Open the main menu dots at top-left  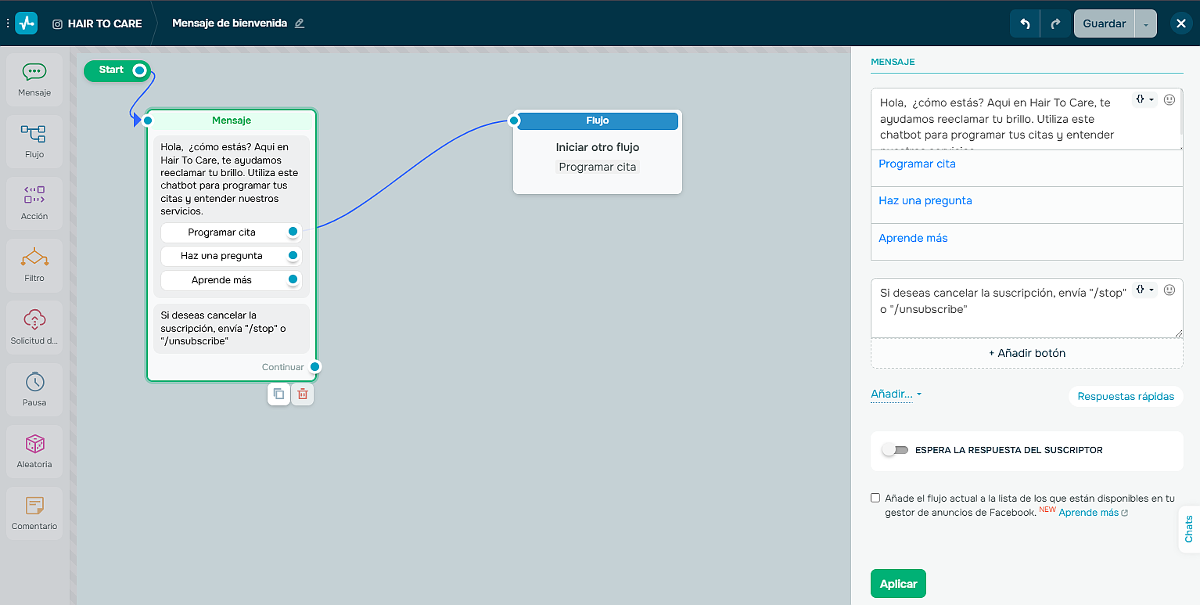click(6, 23)
